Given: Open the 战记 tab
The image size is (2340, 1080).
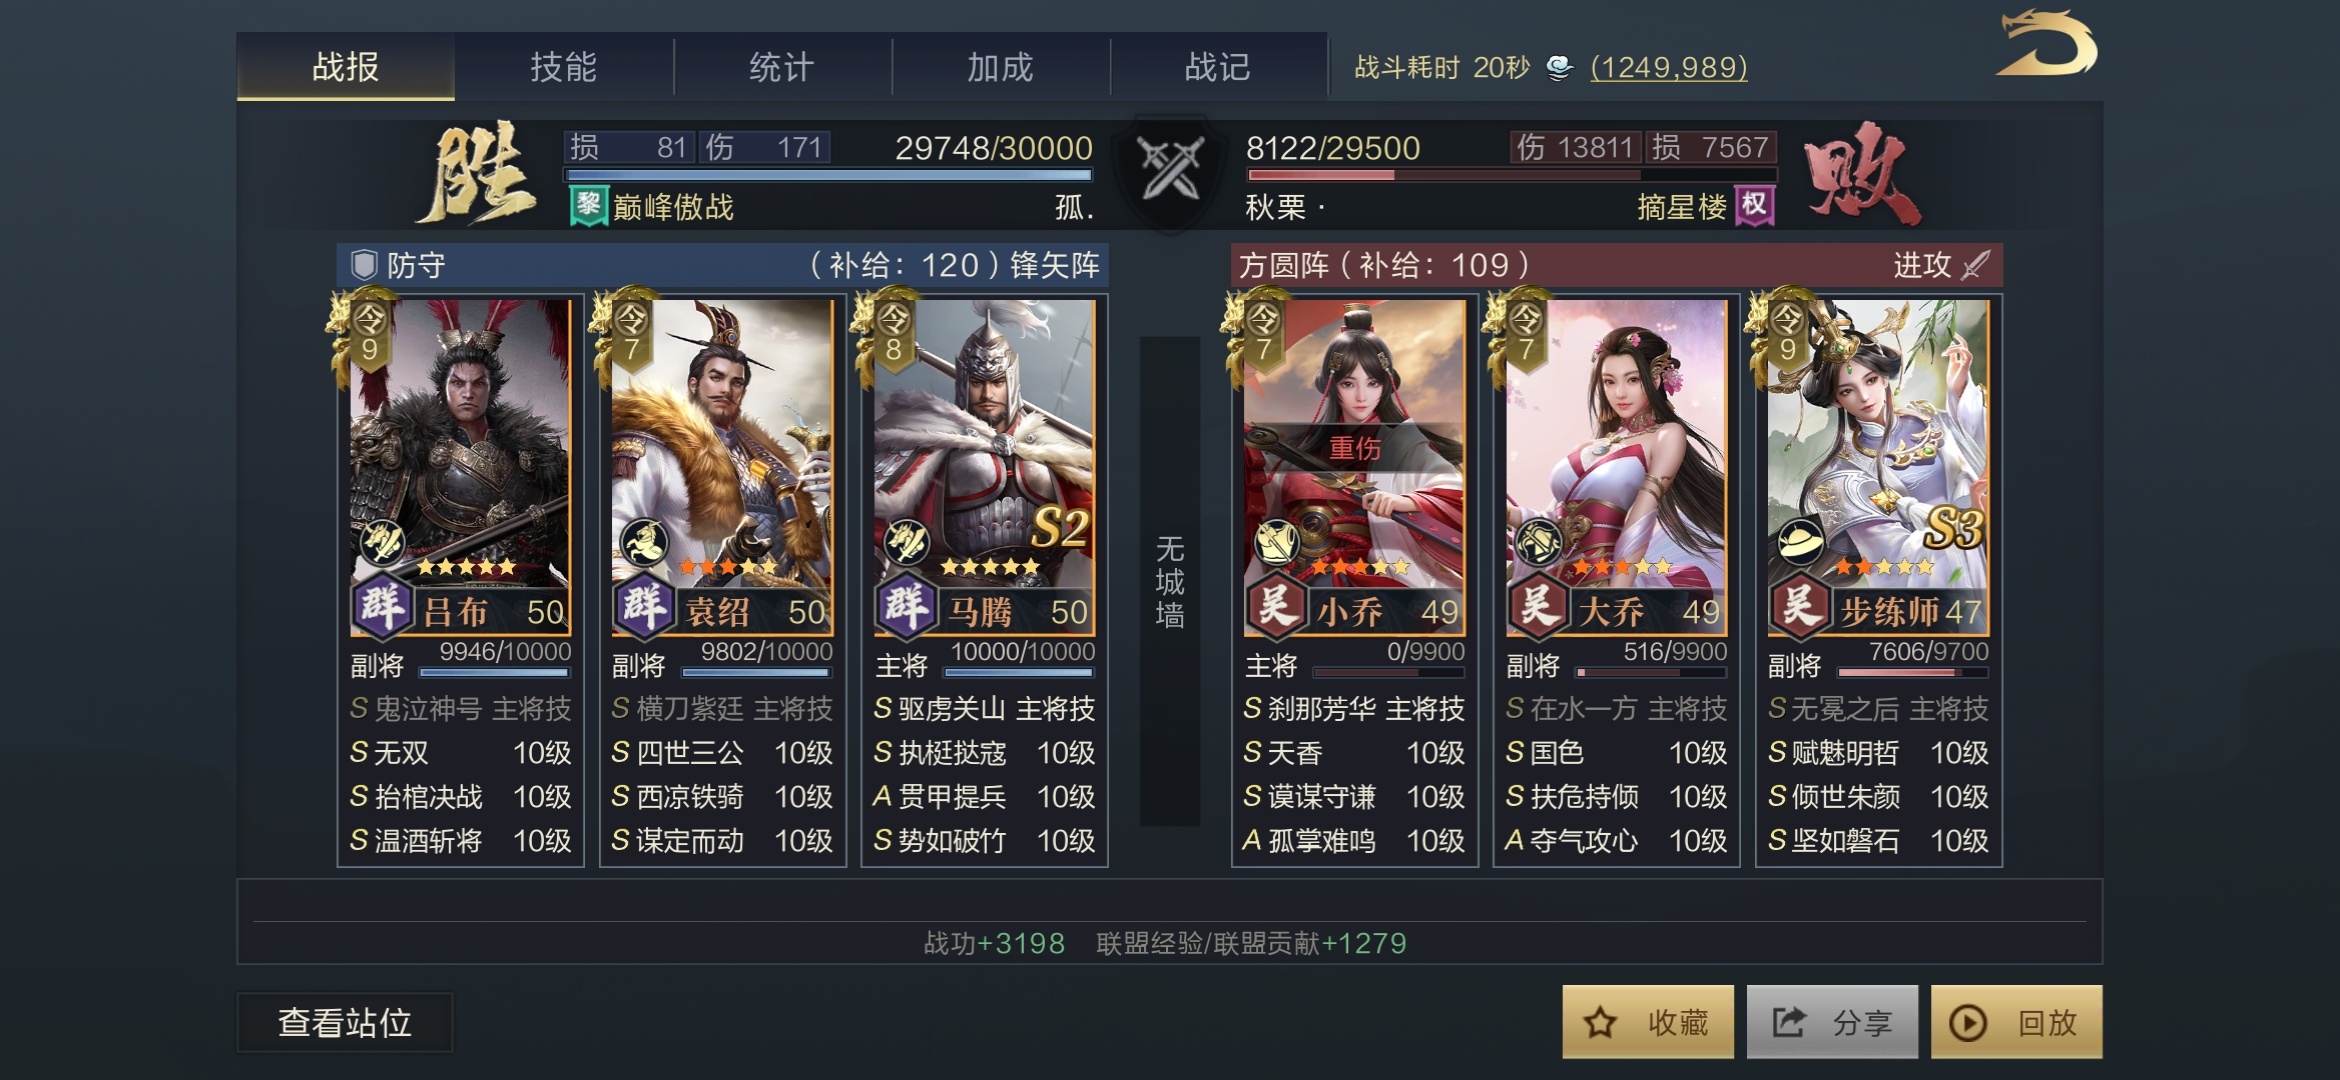Looking at the screenshot, I should pyautogui.click(x=1218, y=67).
